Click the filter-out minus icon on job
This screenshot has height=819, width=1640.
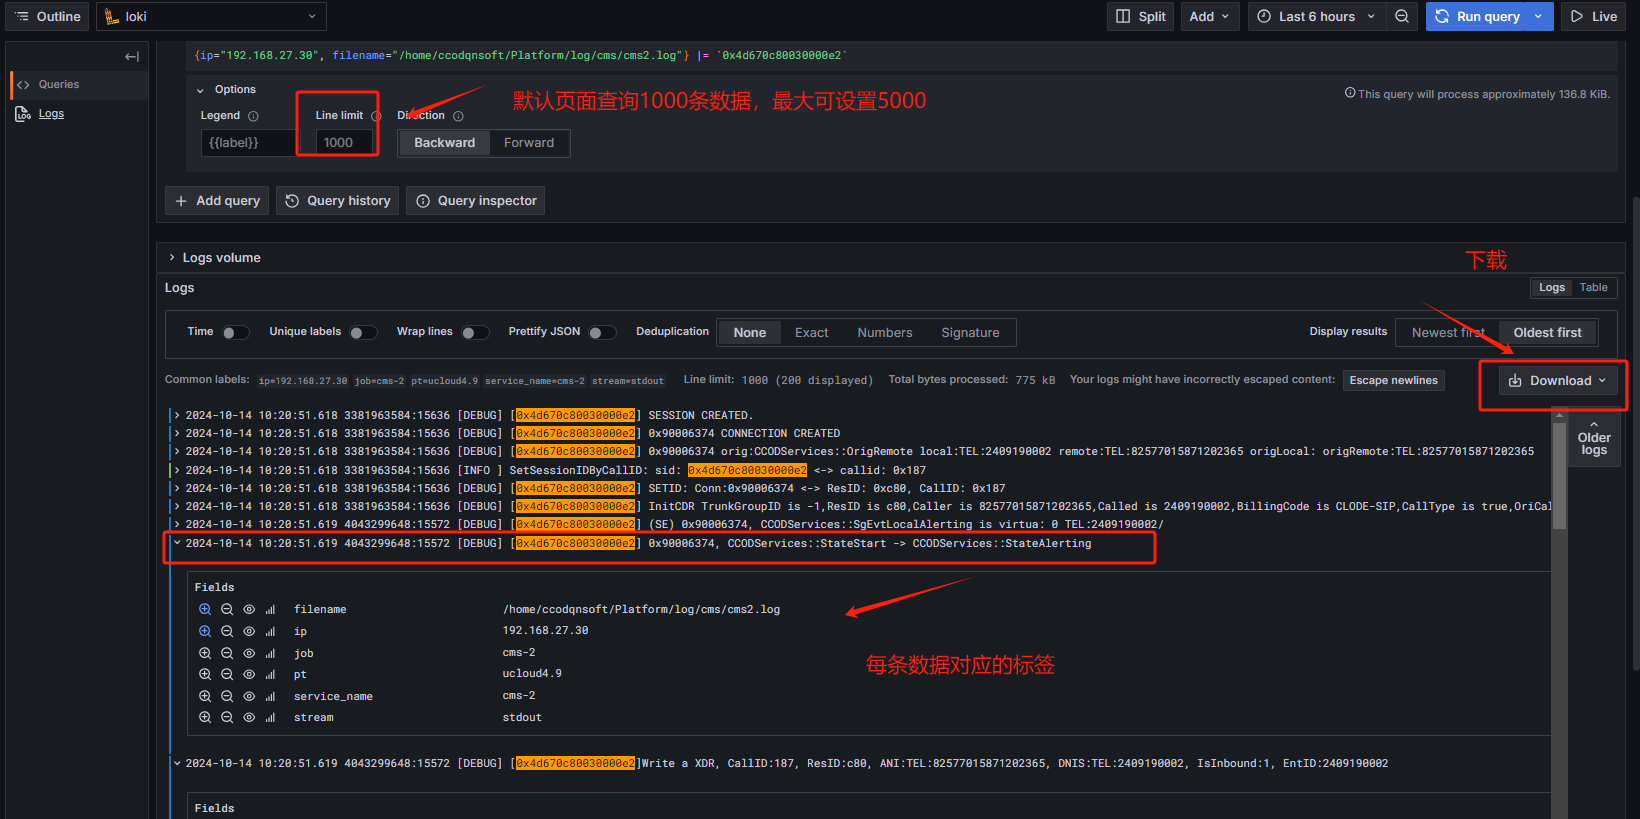coord(227,653)
